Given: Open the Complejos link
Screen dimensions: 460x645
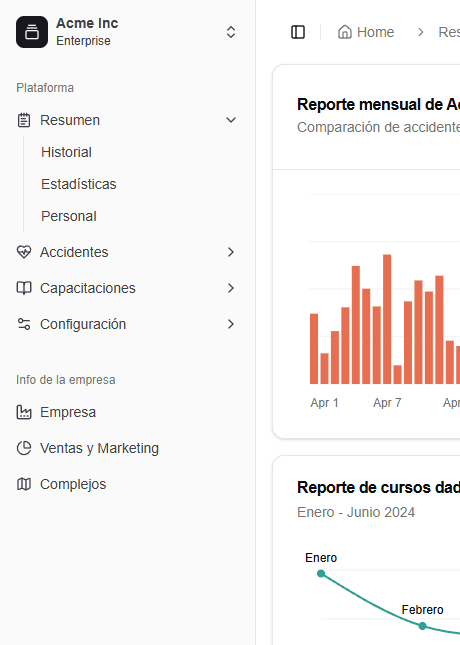Looking at the screenshot, I should 73,484.
